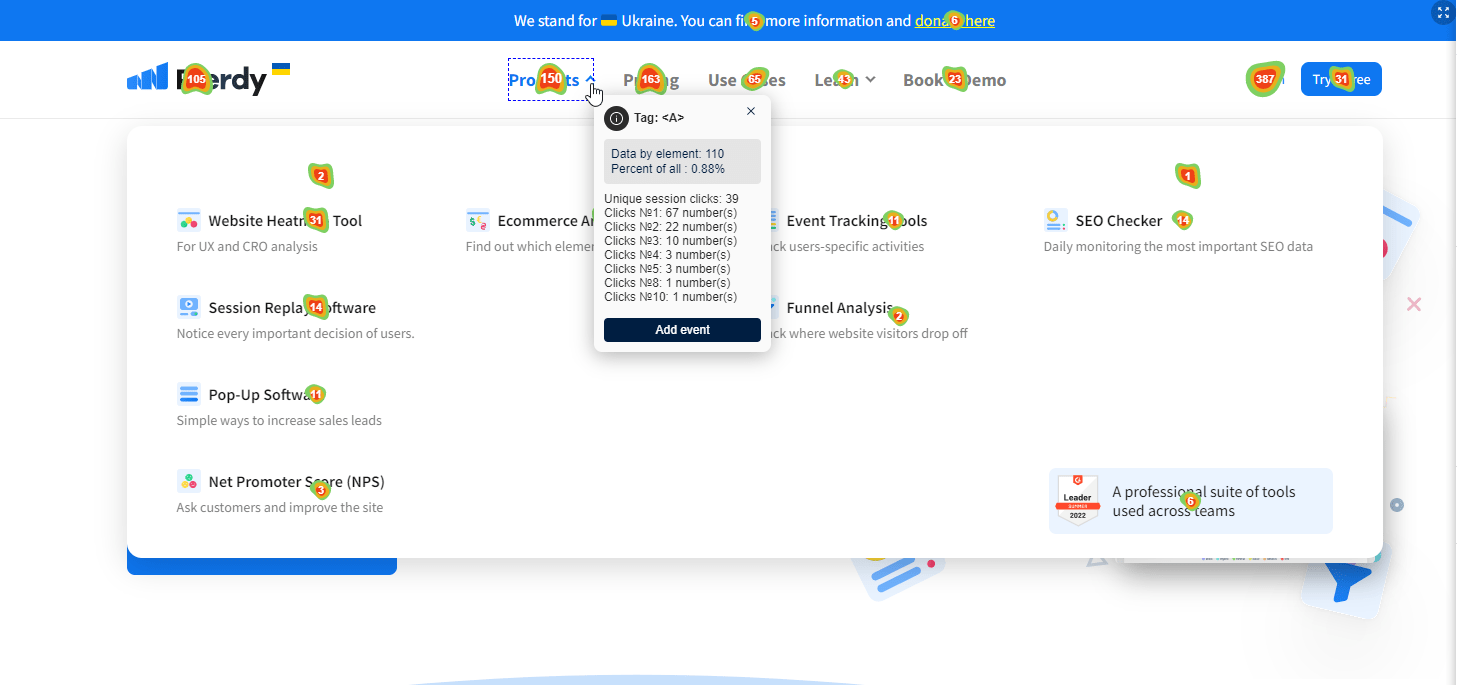Click the Website Heatmap Tool icon
The image size is (1457, 685).
pyautogui.click(x=189, y=221)
